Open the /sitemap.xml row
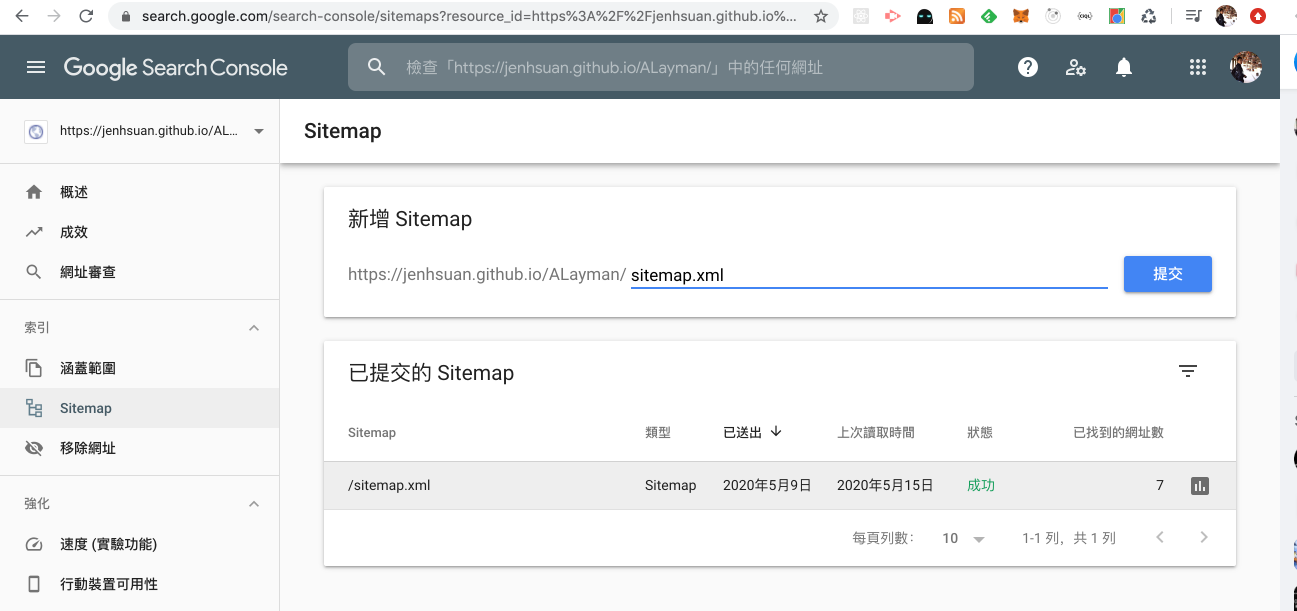This screenshot has height=611, width=1297. click(x=780, y=486)
